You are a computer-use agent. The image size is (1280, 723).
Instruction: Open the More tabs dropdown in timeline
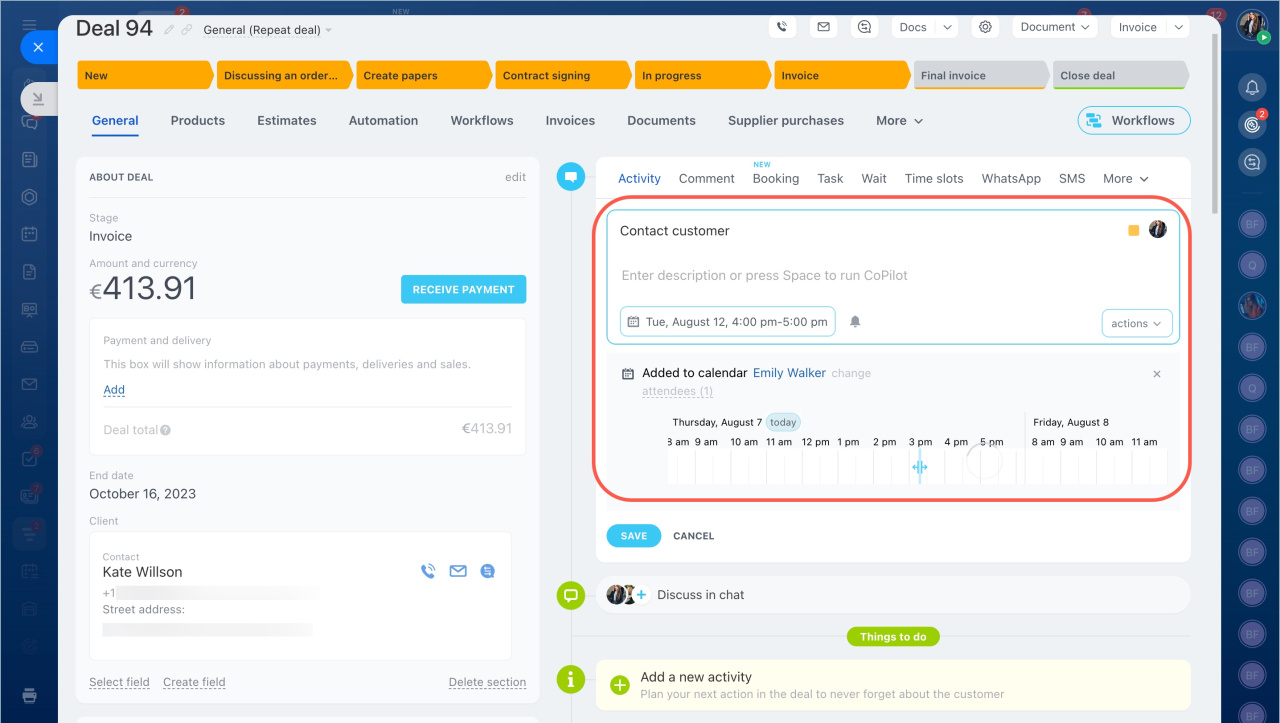1125,178
